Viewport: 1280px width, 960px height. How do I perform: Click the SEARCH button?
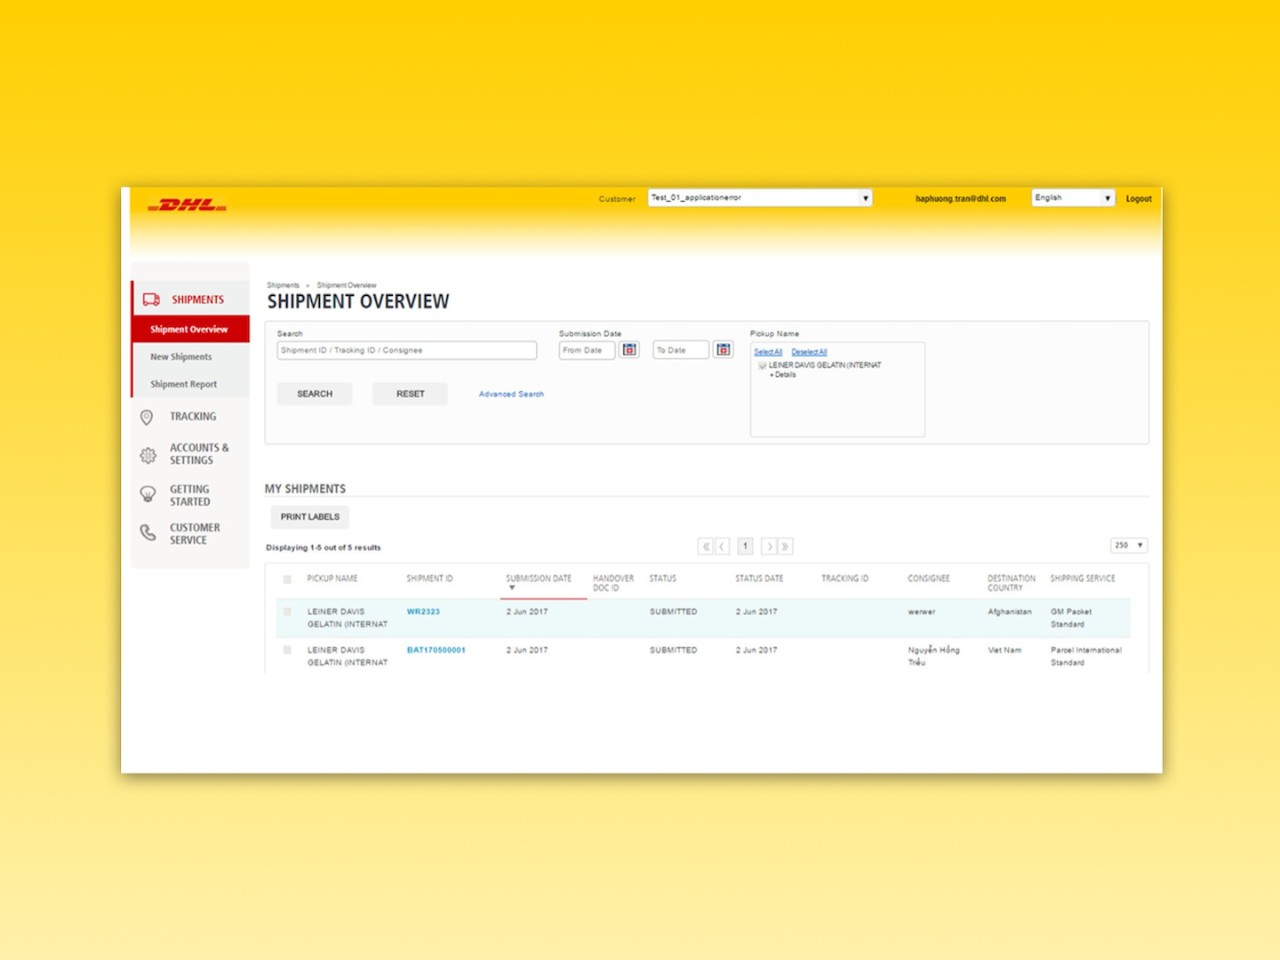tap(314, 394)
